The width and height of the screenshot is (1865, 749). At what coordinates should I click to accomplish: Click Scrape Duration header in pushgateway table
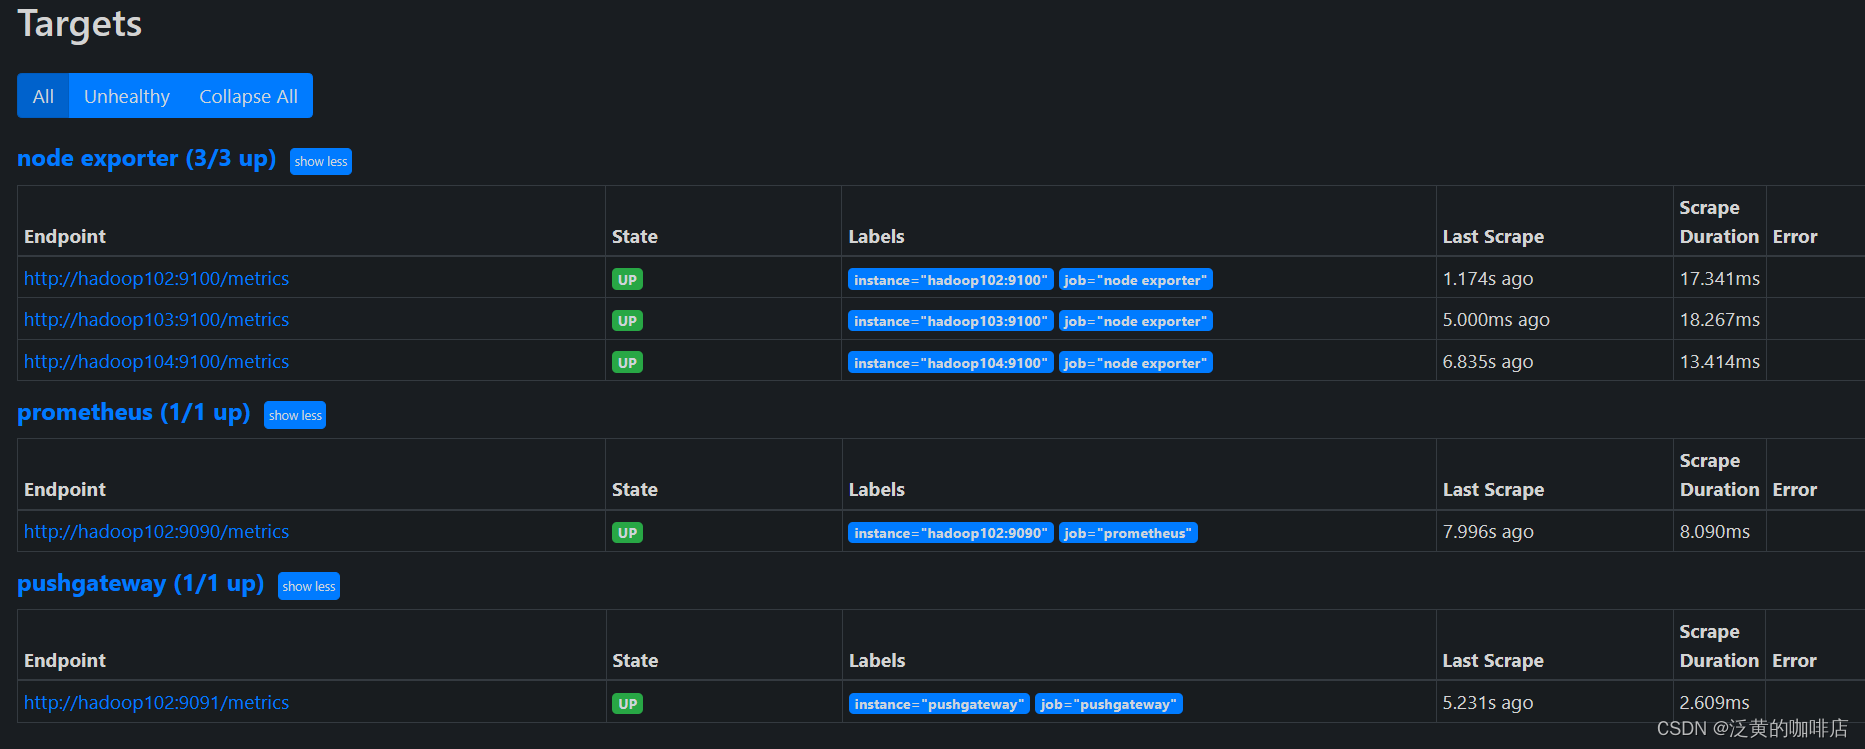coord(1719,646)
